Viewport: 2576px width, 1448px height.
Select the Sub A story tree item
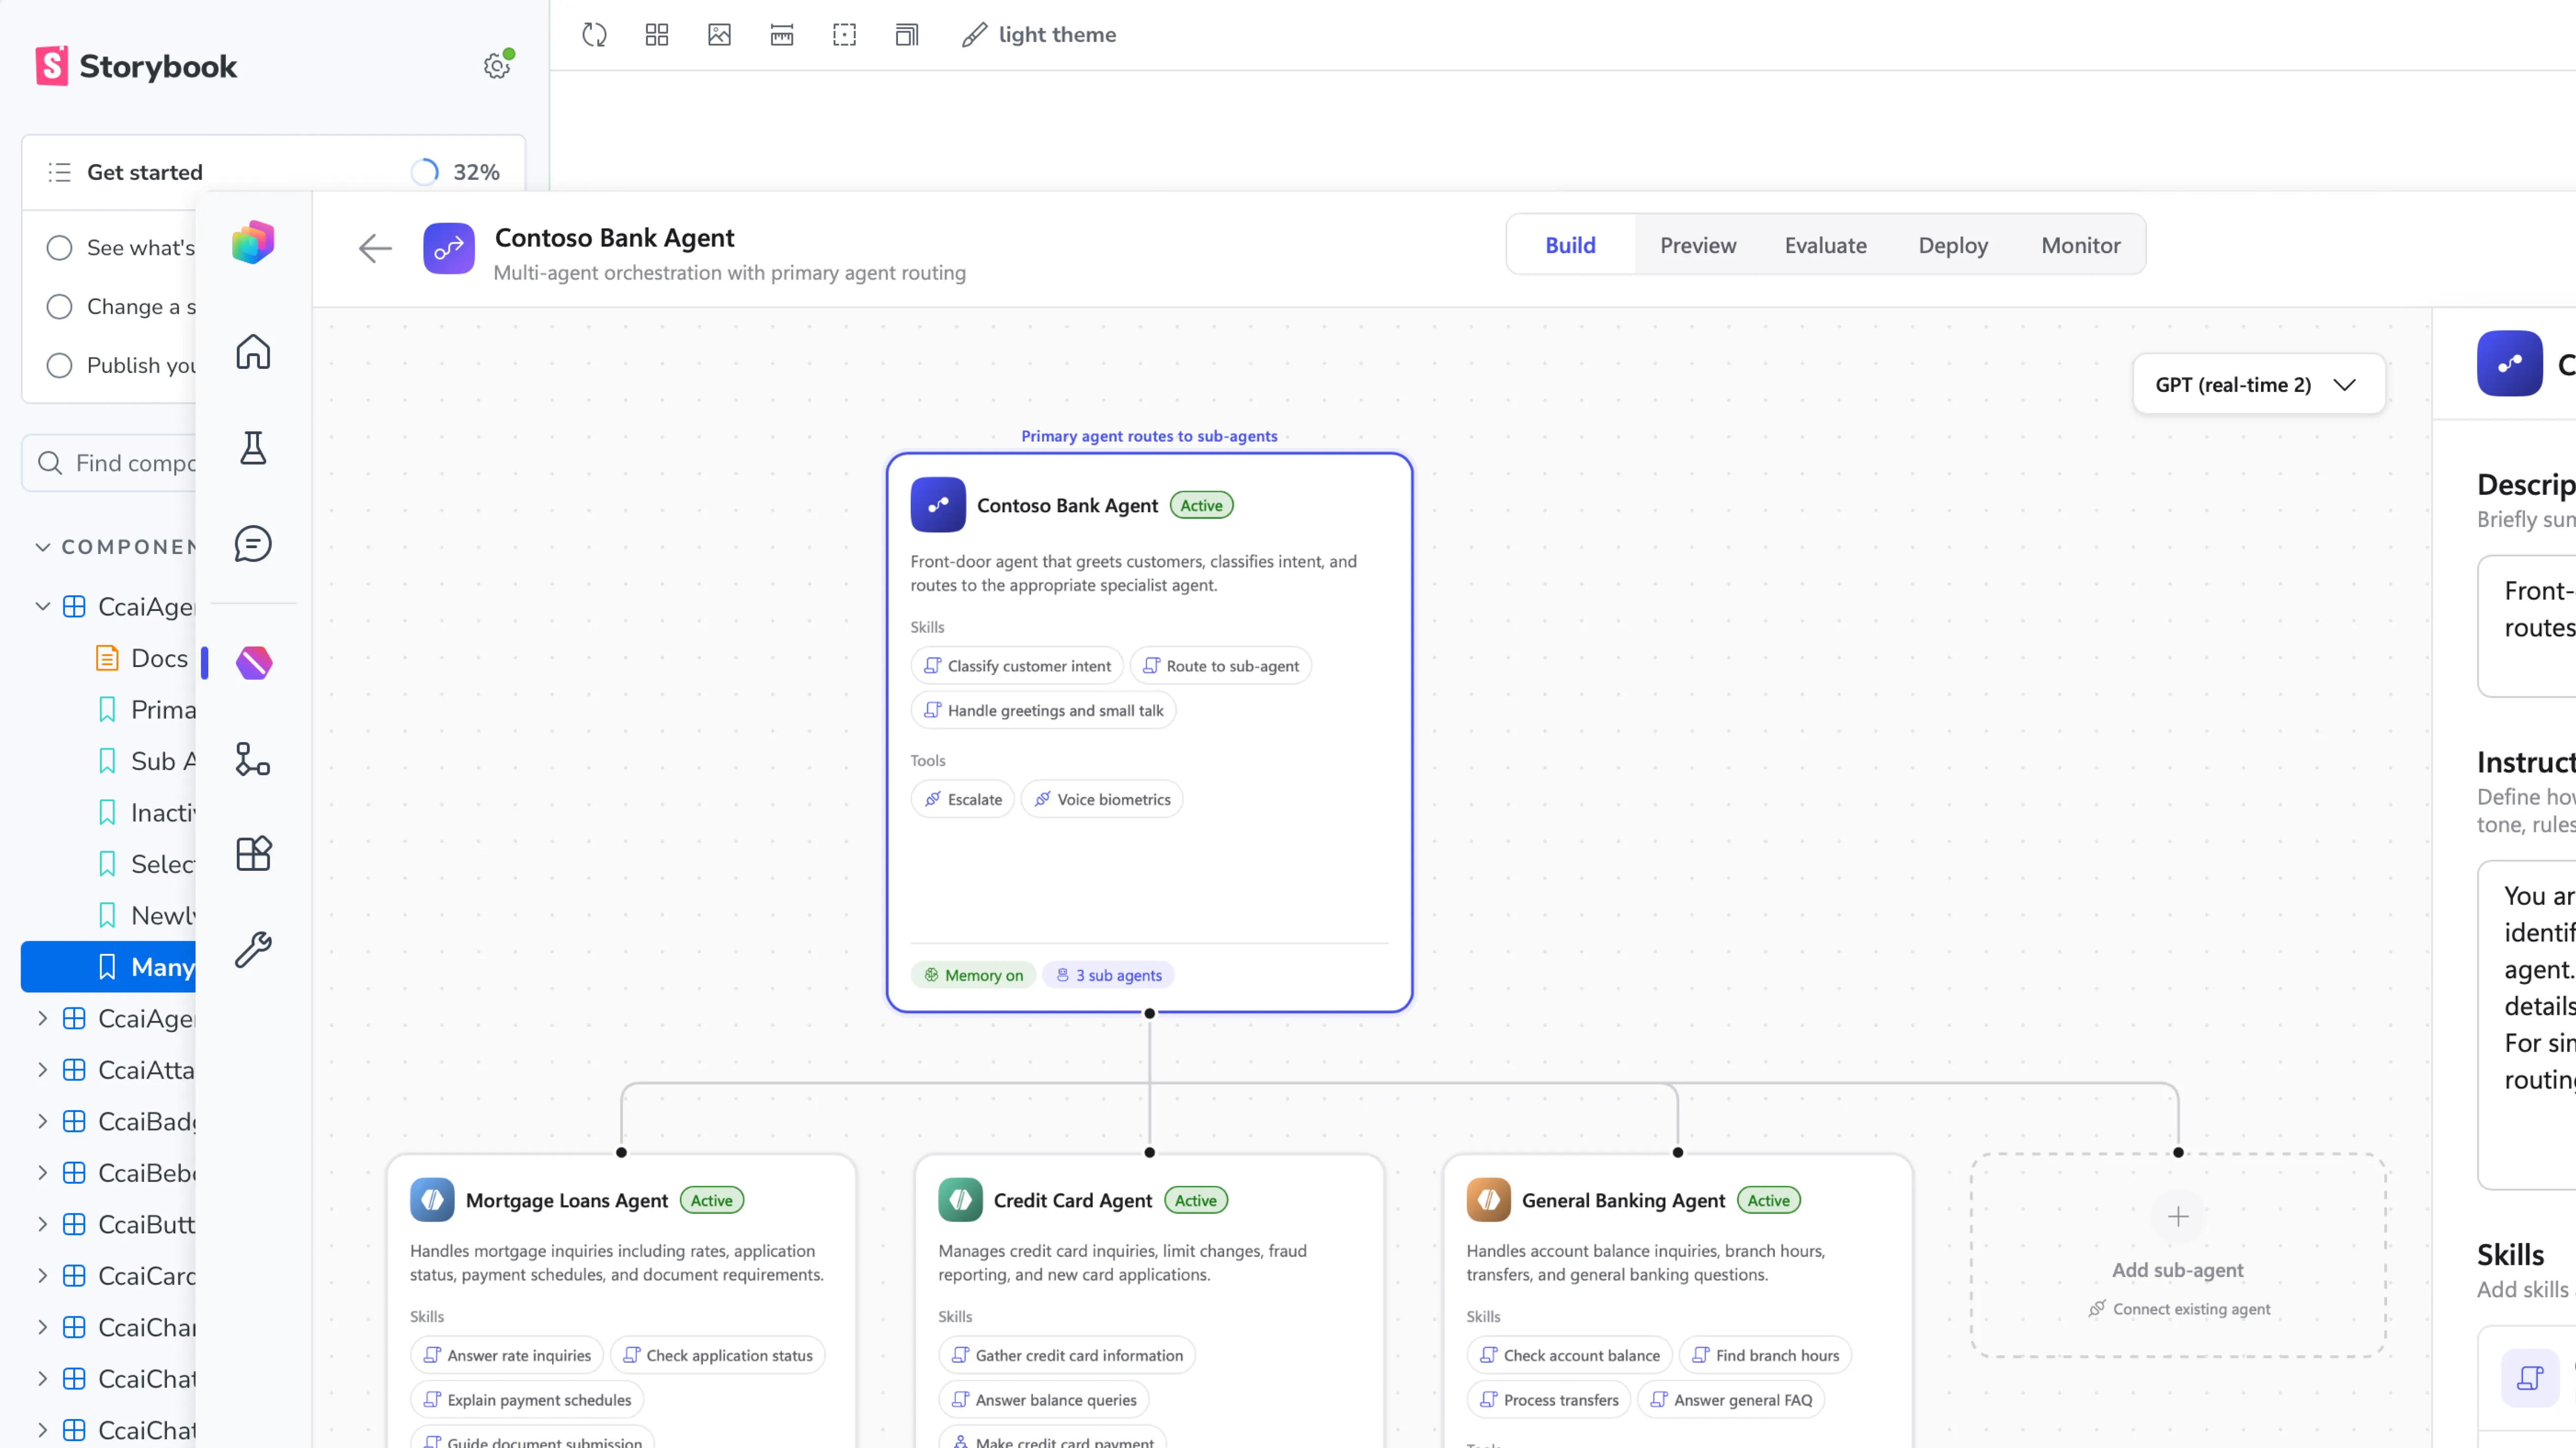[146, 761]
